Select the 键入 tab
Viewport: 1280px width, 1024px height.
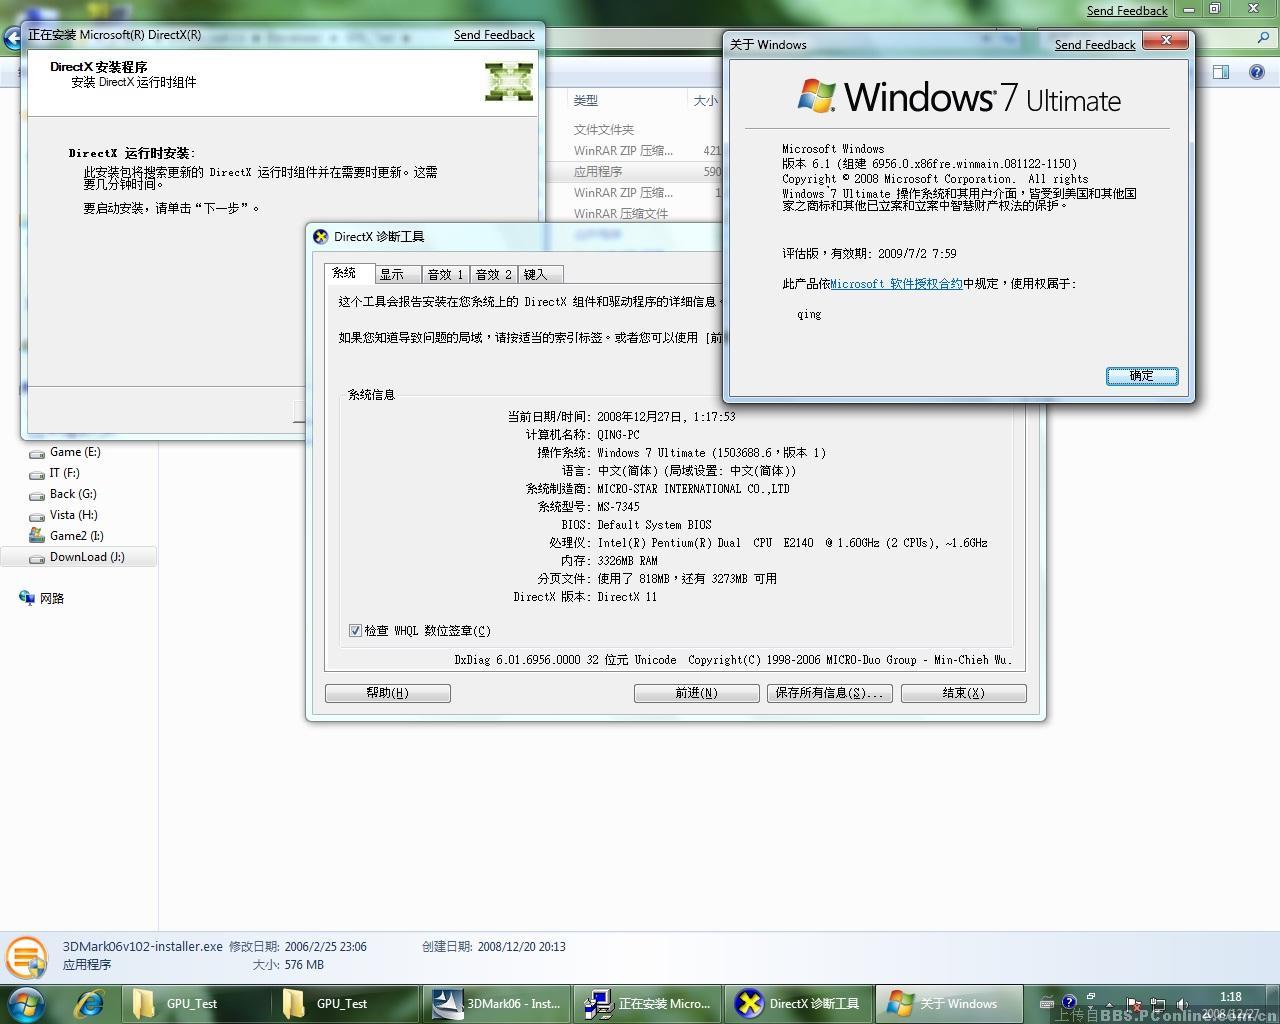click(536, 274)
